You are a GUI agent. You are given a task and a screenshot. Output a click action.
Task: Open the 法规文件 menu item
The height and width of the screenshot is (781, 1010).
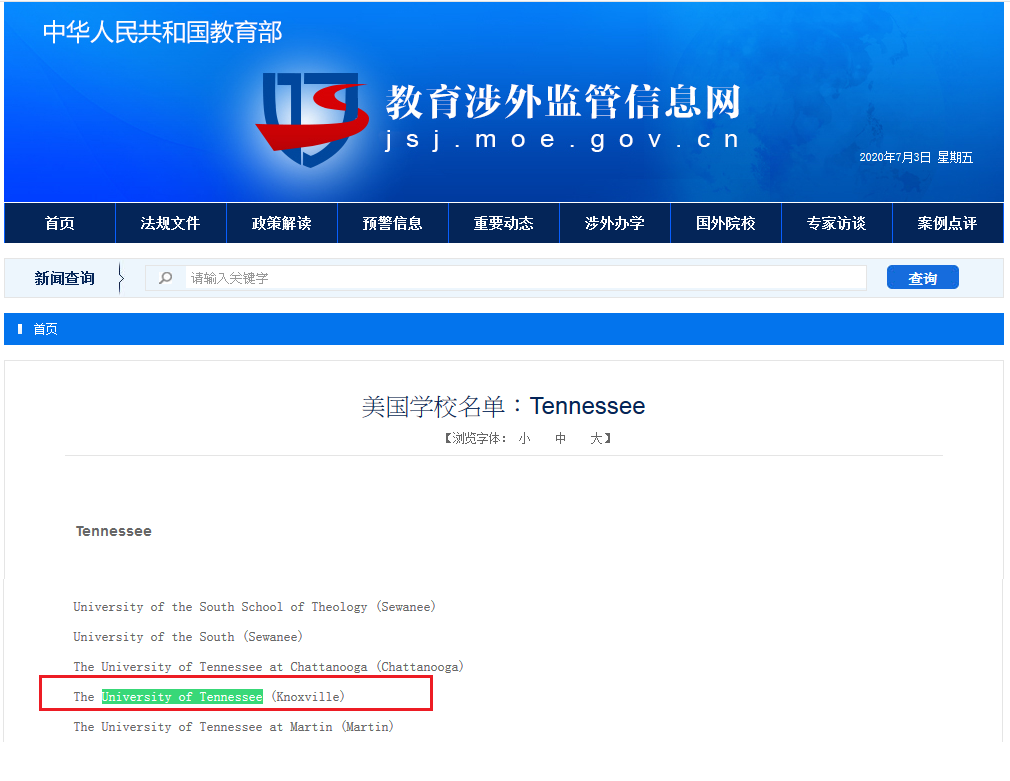click(171, 223)
